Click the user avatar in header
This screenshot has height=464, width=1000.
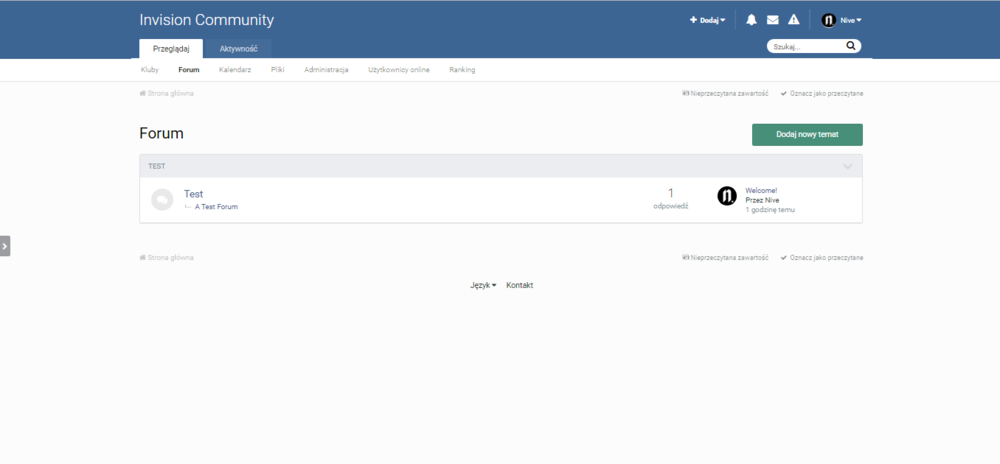(828, 20)
